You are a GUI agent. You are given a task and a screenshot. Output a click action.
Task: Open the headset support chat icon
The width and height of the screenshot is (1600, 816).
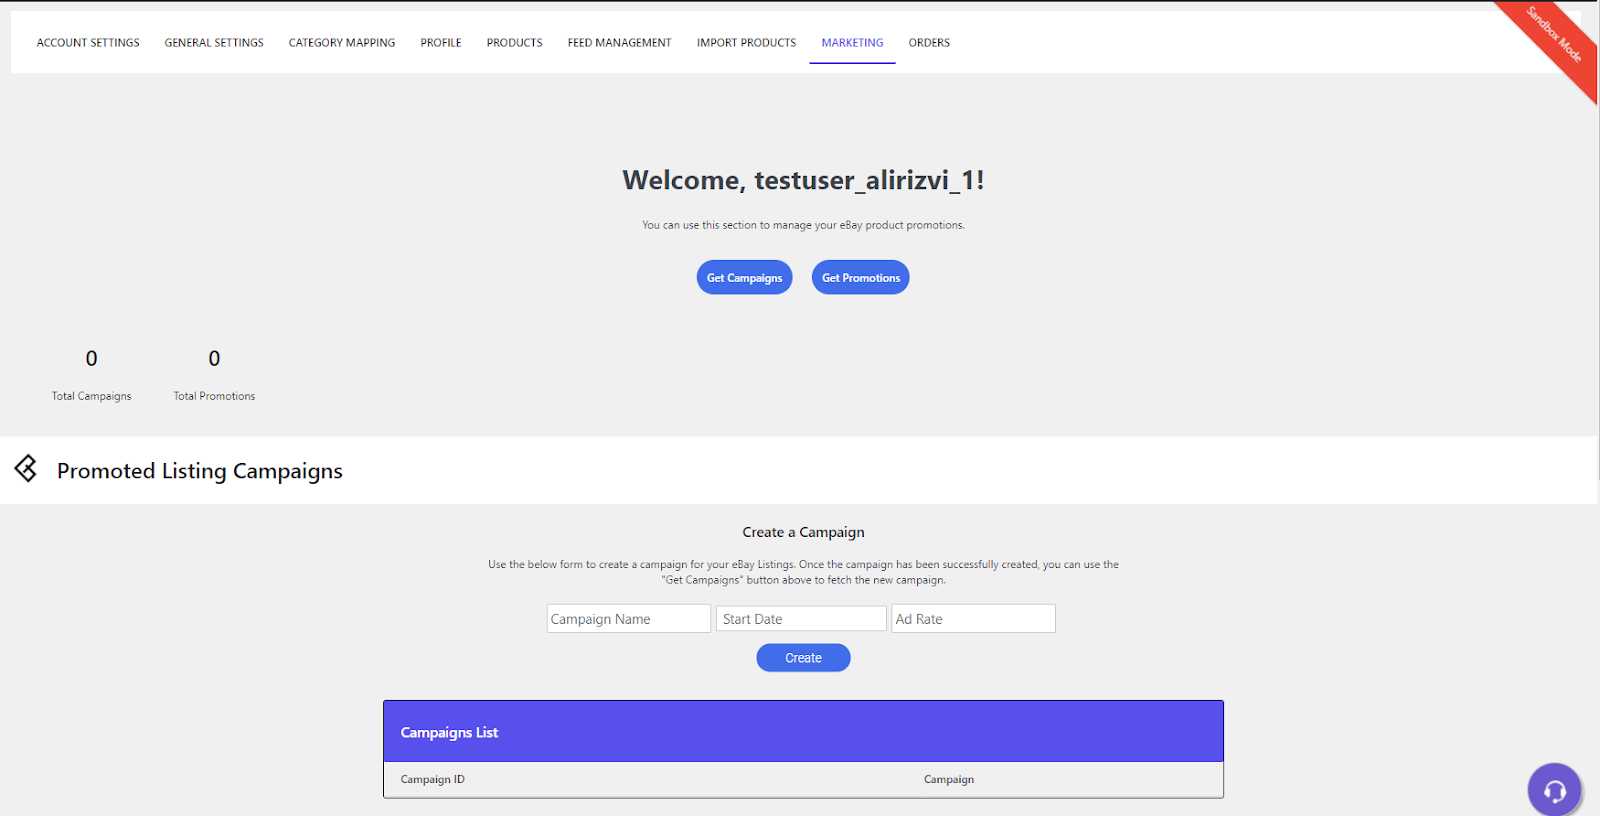click(x=1554, y=791)
